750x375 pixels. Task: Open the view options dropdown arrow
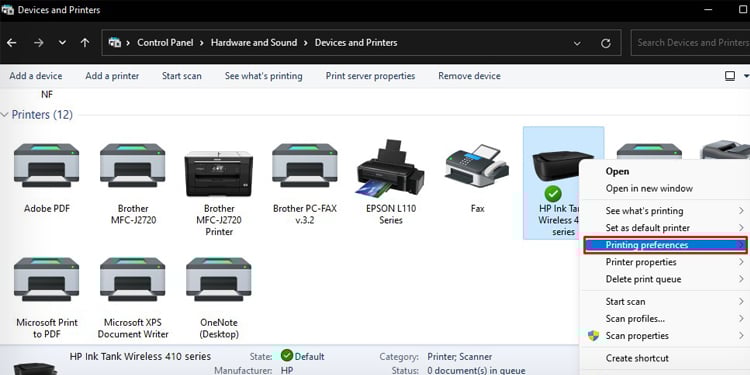(746, 76)
